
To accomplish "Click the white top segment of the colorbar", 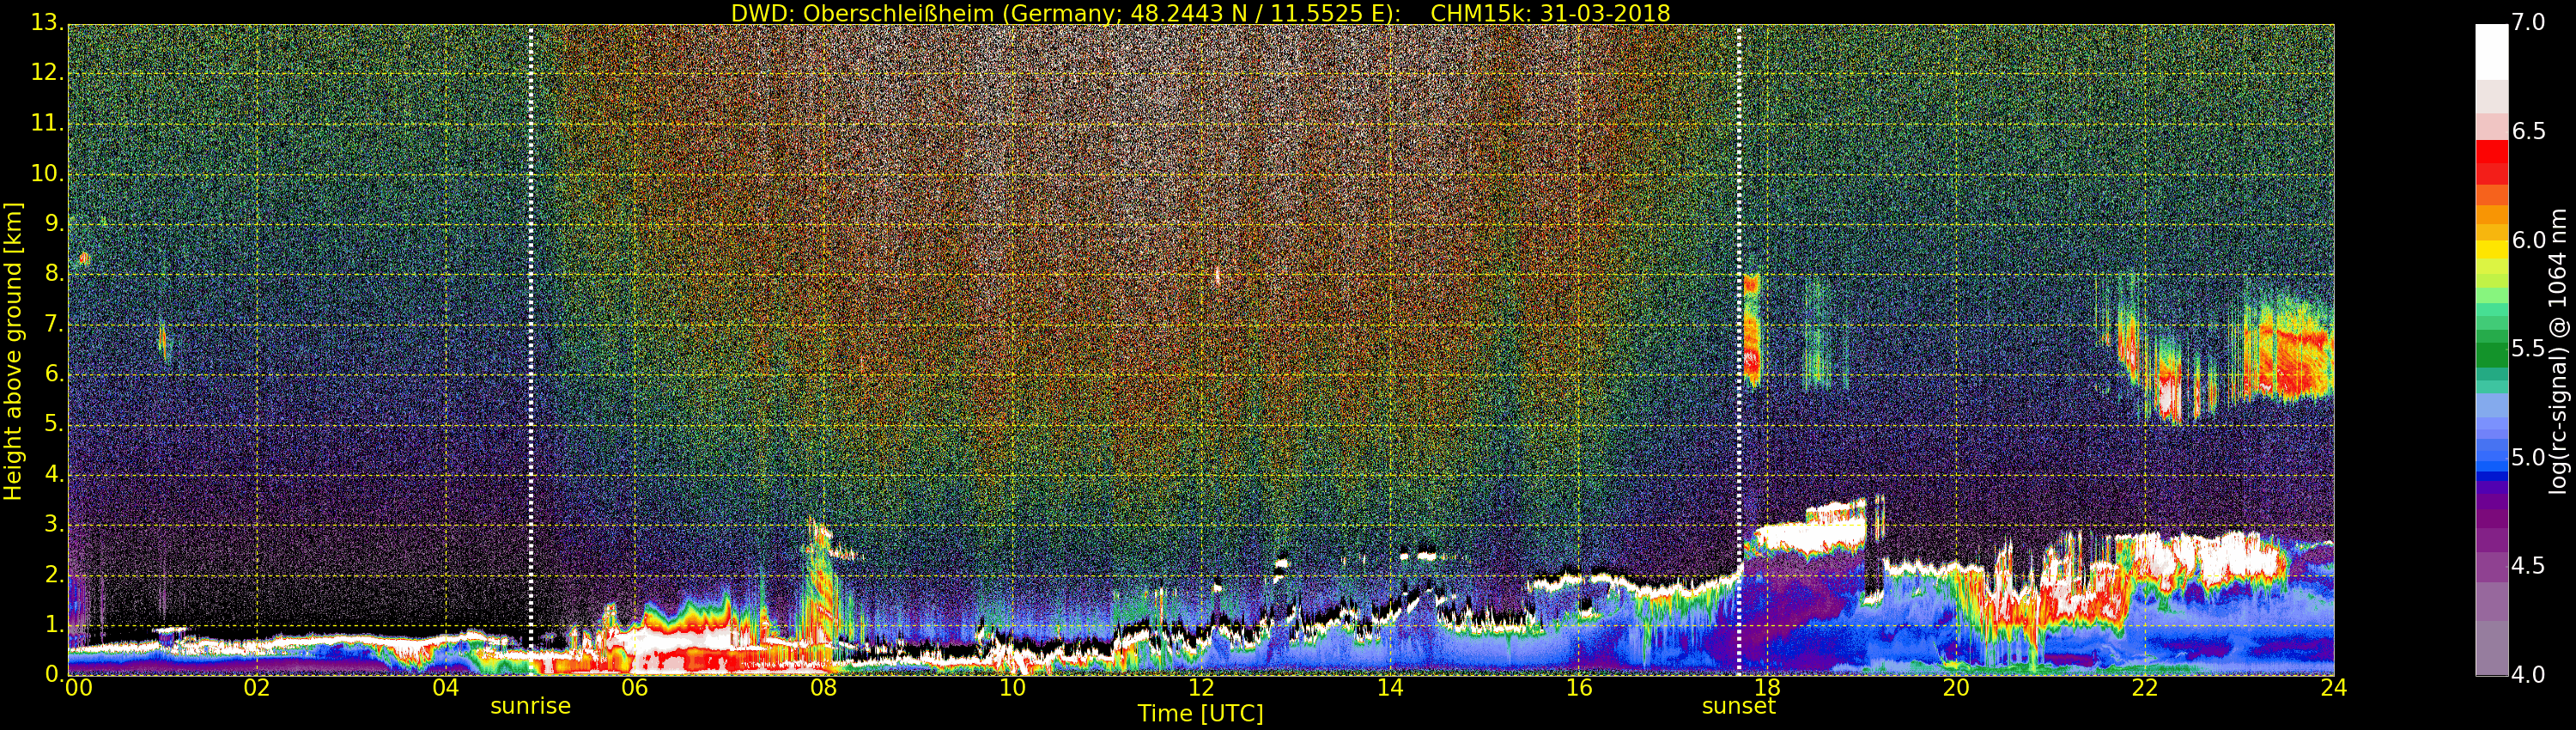I will point(2491,50).
